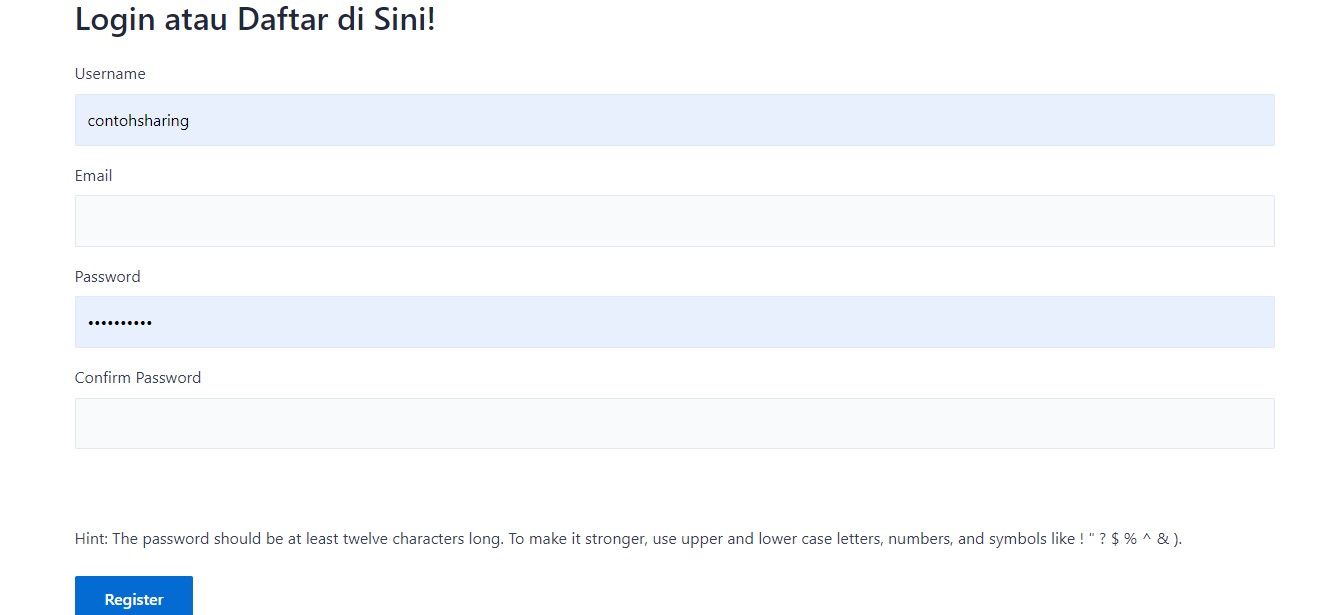This screenshot has width=1341, height=615.
Task: Click the Username label text
Action: click(x=110, y=74)
